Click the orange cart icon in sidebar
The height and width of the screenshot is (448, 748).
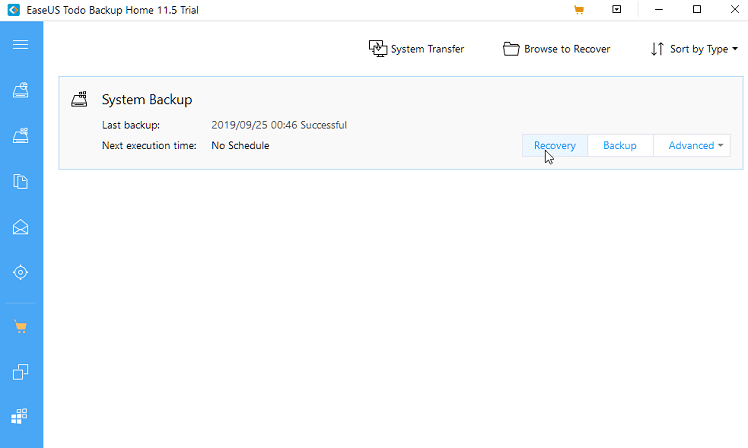click(21, 327)
